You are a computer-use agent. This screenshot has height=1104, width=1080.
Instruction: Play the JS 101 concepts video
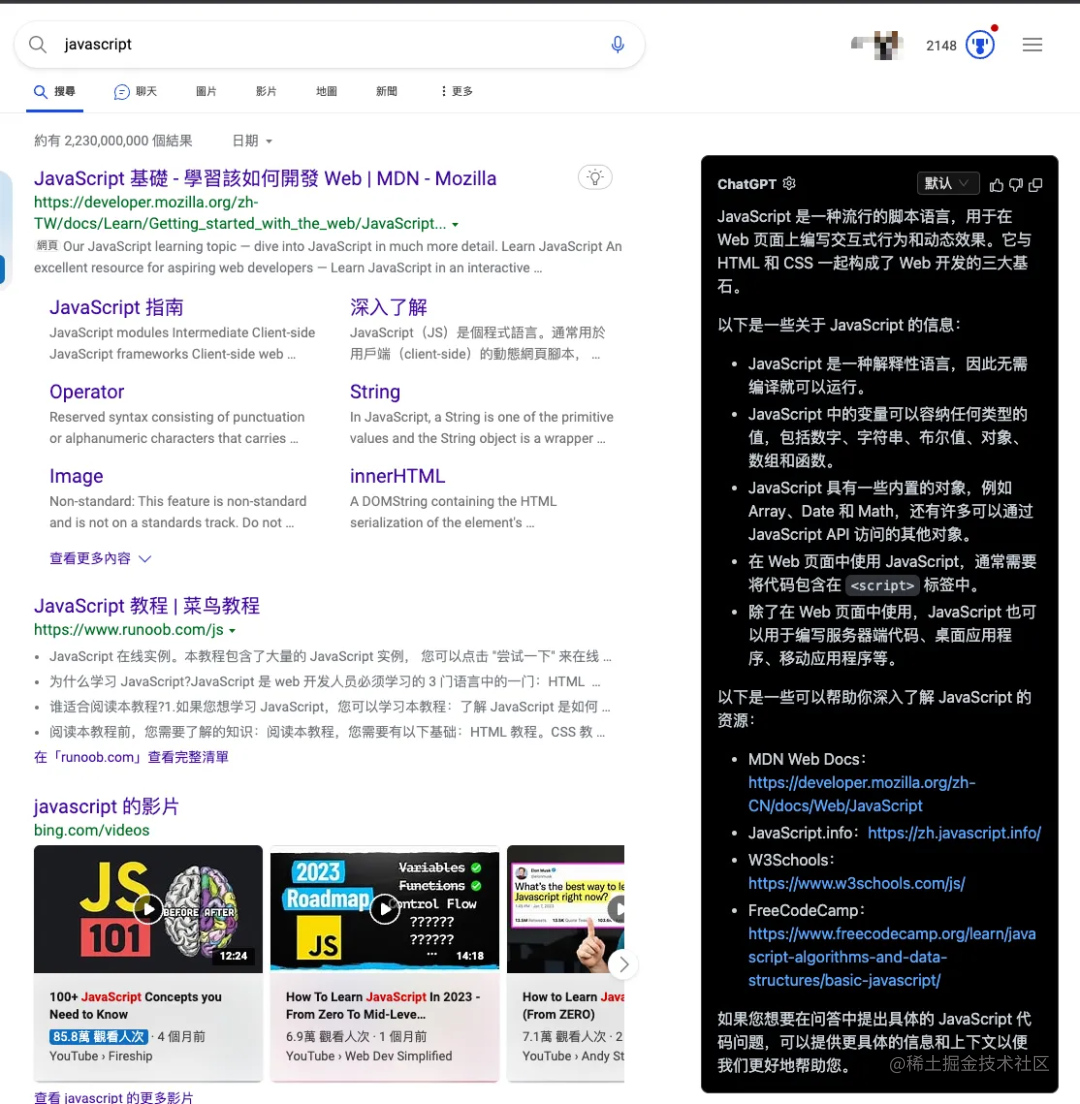(148, 909)
